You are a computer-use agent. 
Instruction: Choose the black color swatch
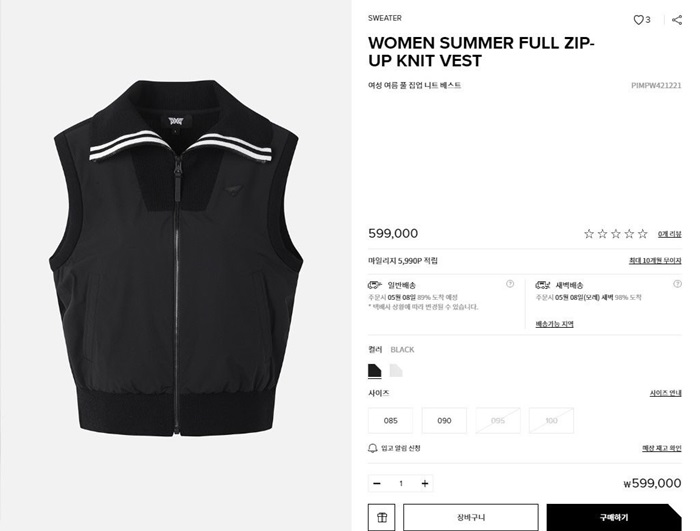[375, 371]
